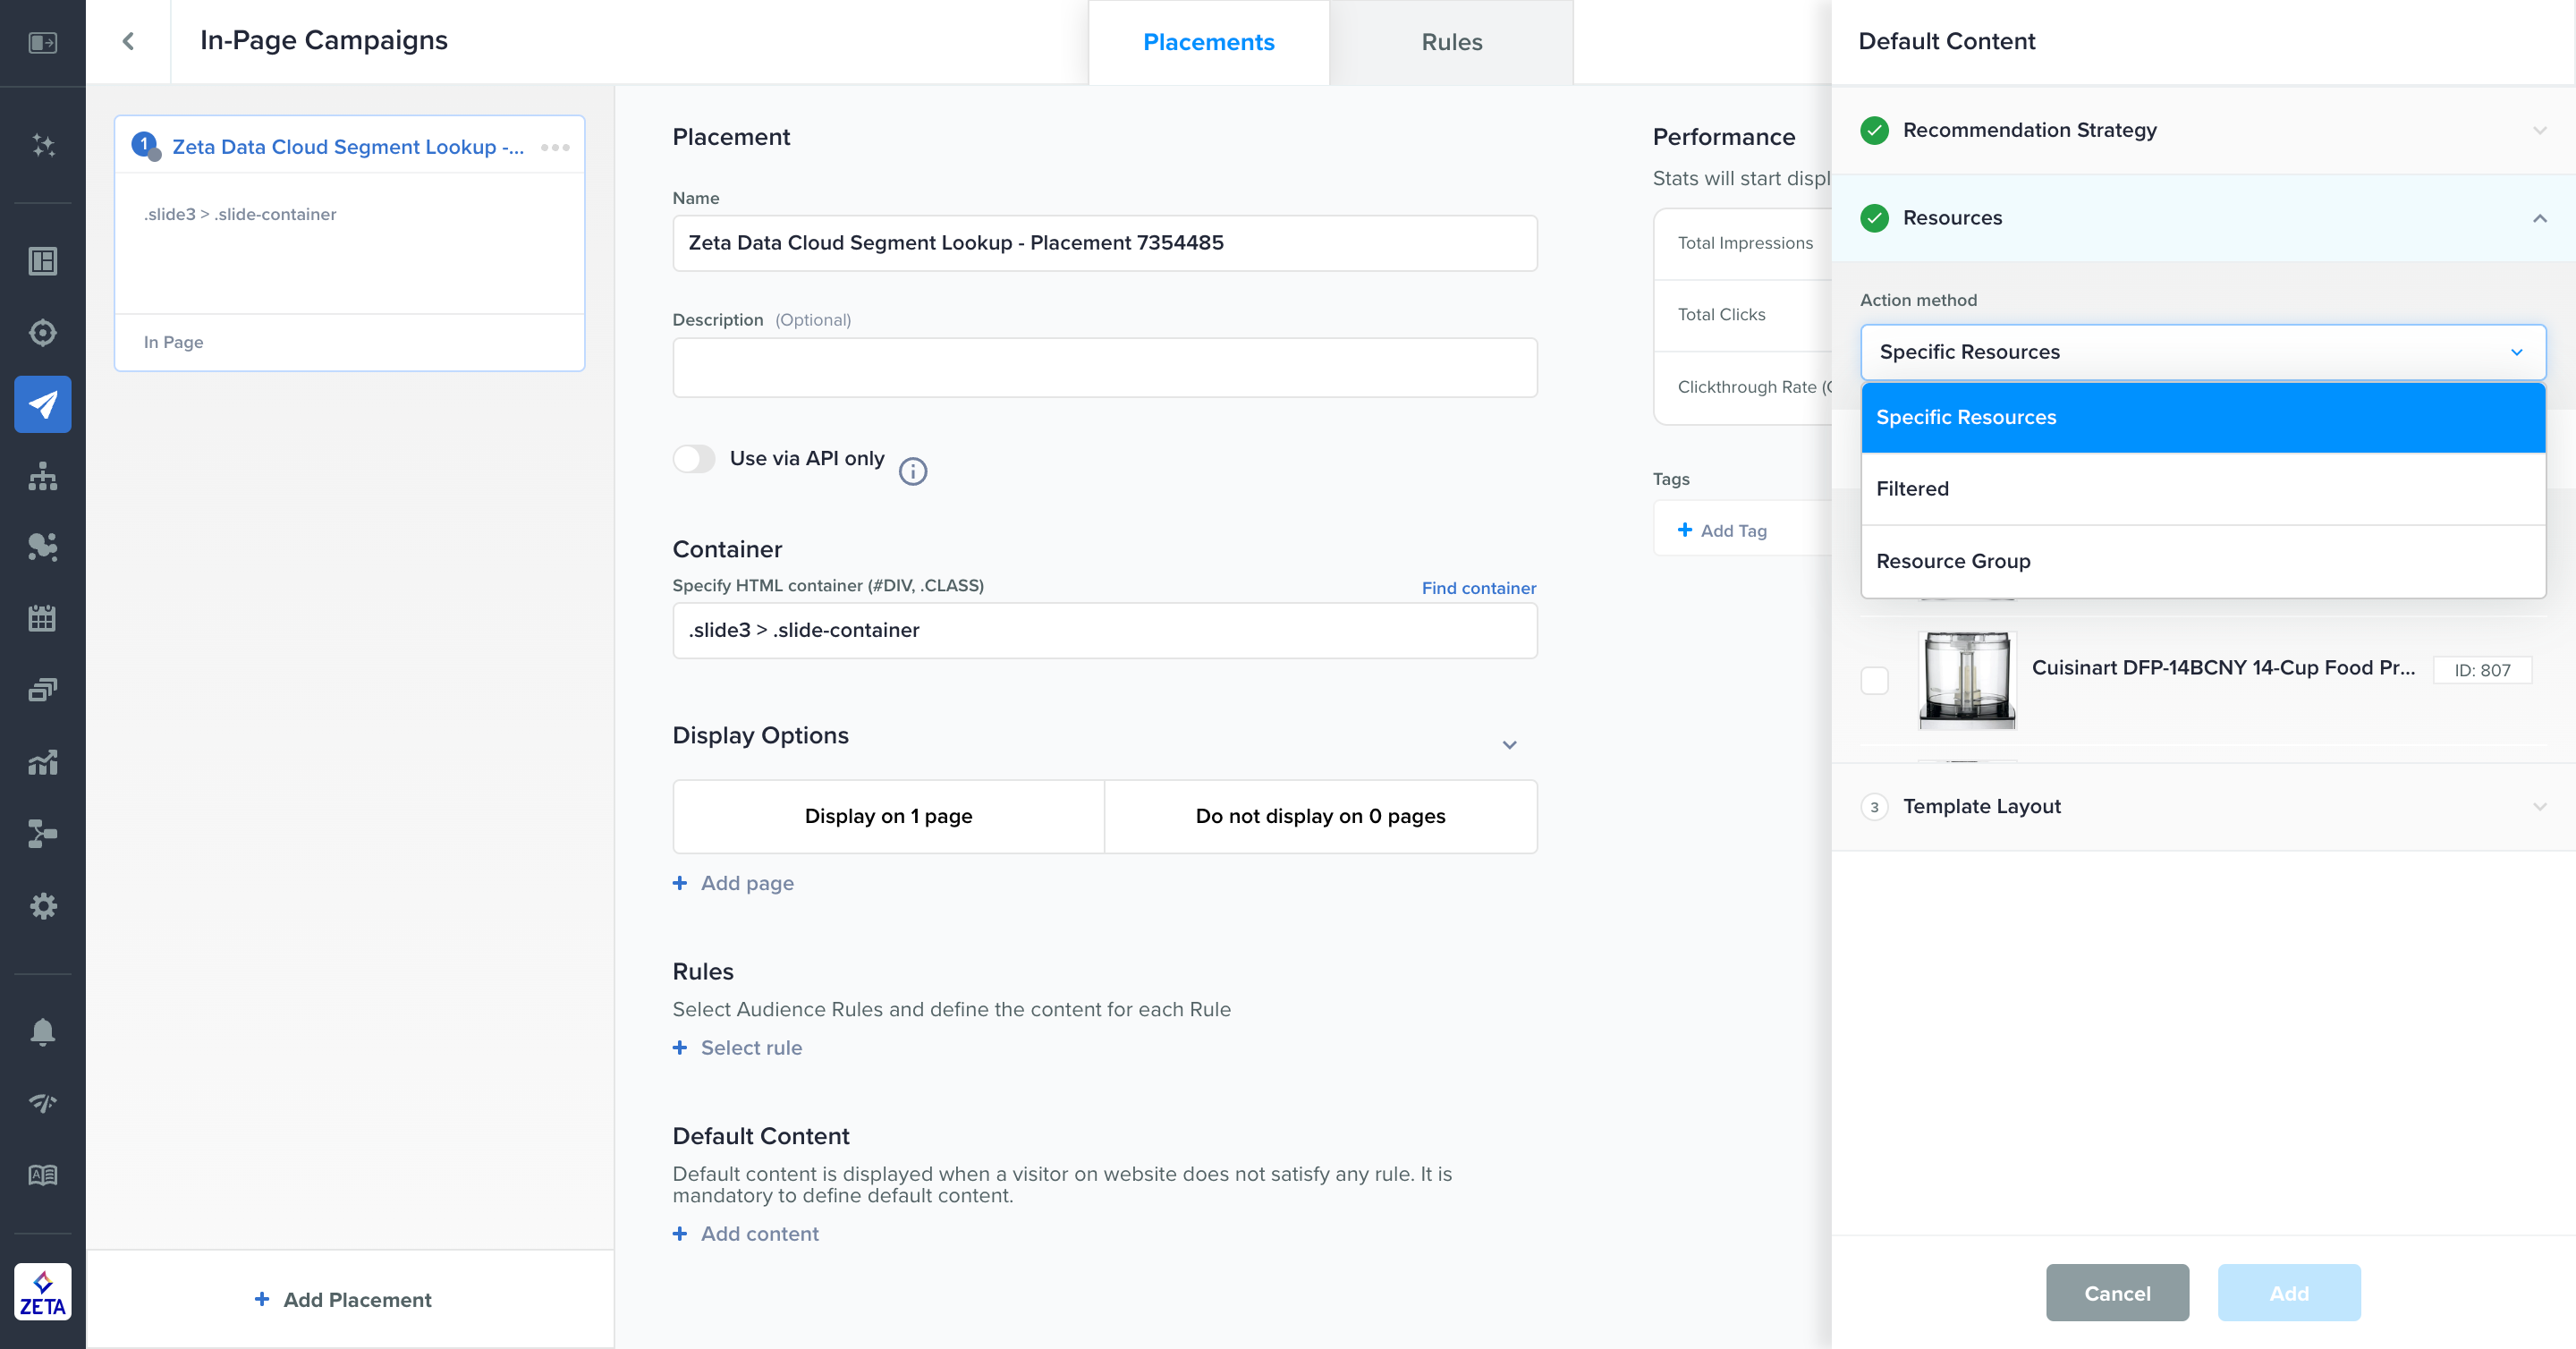Screen dimensions: 2576x1349
Task: Click the info icon next to API only
Action: [x=912, y=471]
